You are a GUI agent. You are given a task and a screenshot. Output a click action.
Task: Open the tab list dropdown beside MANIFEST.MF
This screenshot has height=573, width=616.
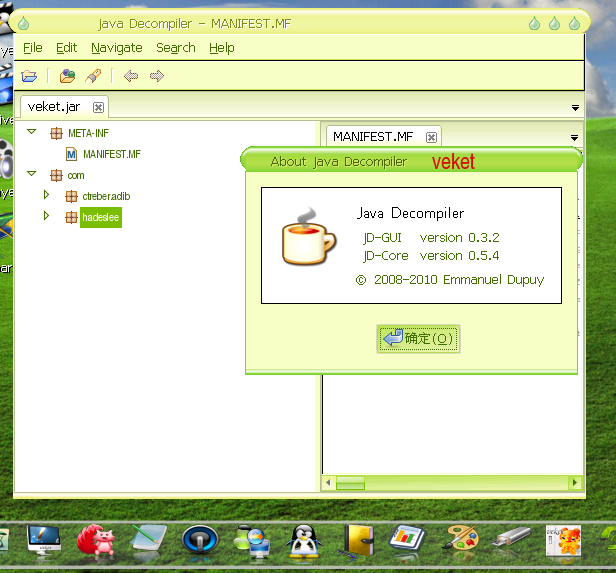point(574,138)
